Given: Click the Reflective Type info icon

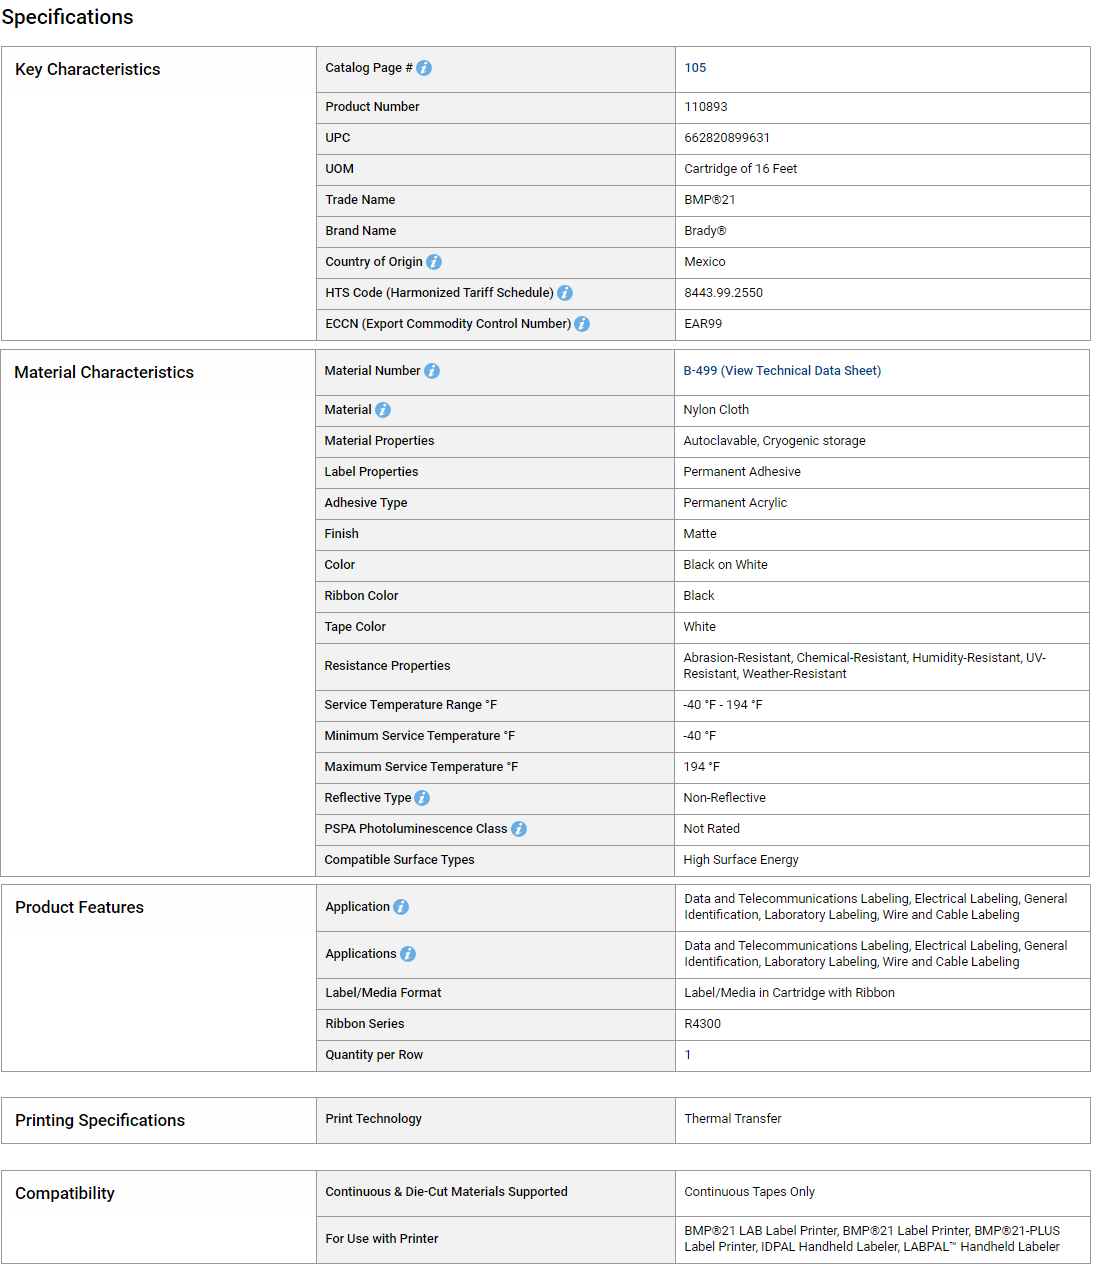Looking at the screenshot, I should tap(422, 798).
